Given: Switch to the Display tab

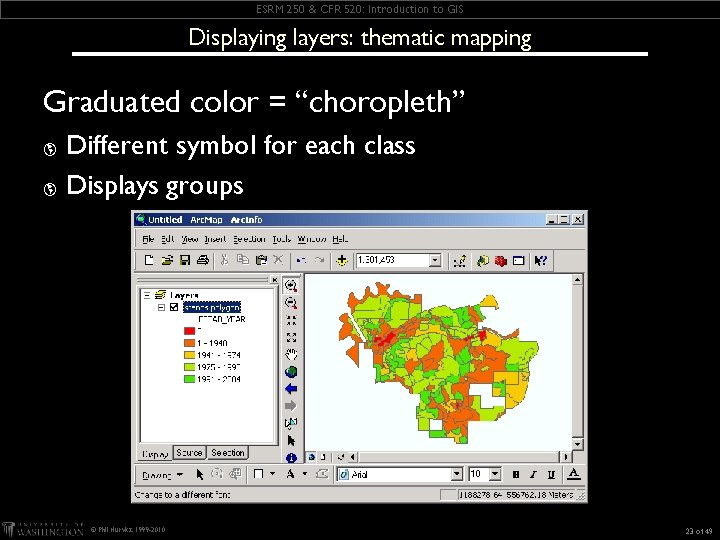Looking at the screenshot, I should [x=155, y=454].
